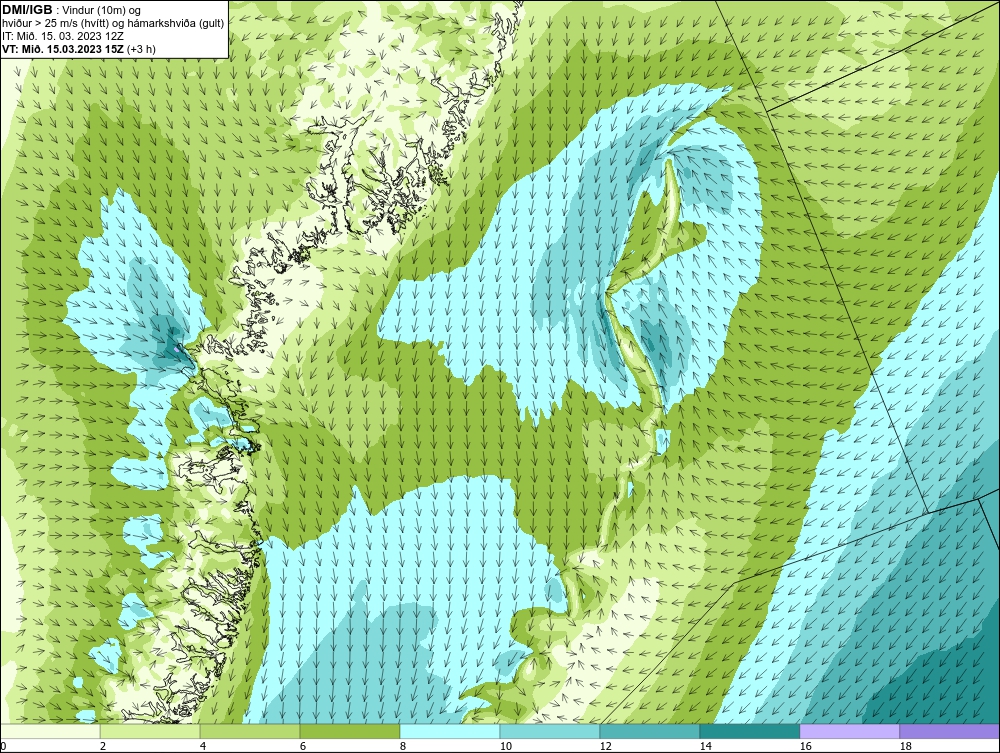Screen dimensions: 1000x753
Task: Click the 14–16 m/s dark teal legend swatch
Action: [x=750, y=731]
